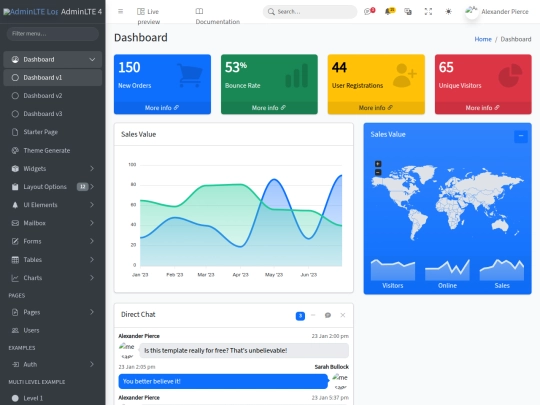Zoom in on the world map
This screenshot has height=405, width=540.
[378, 164]
